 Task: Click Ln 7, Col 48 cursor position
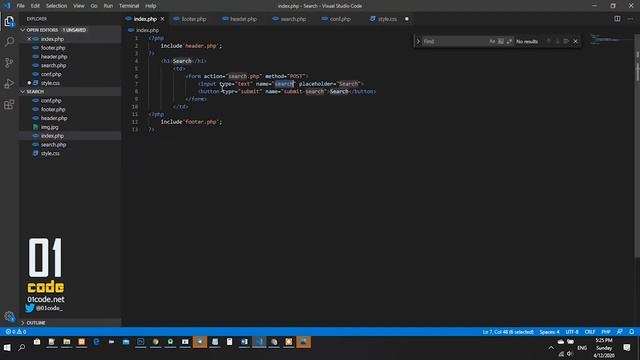coord(508,332)
